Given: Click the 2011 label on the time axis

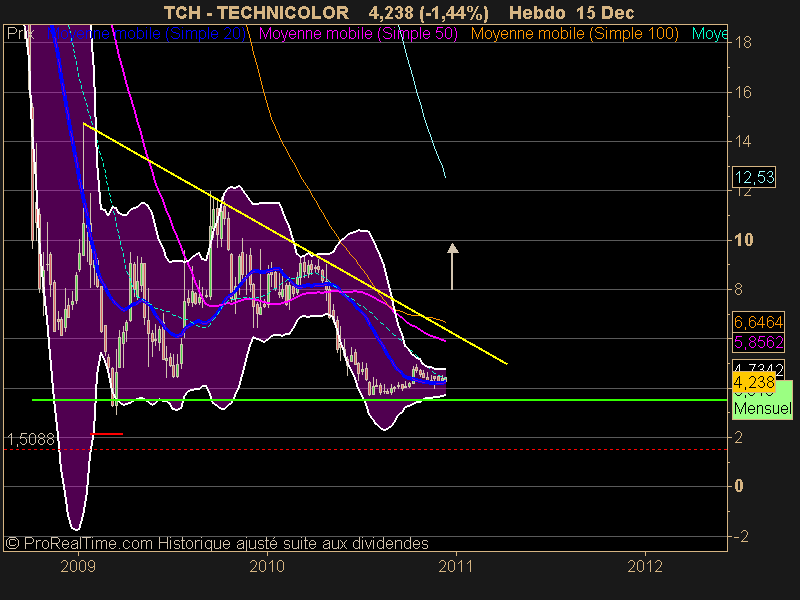Looking at the screenshot, I should tap(456, 566).
